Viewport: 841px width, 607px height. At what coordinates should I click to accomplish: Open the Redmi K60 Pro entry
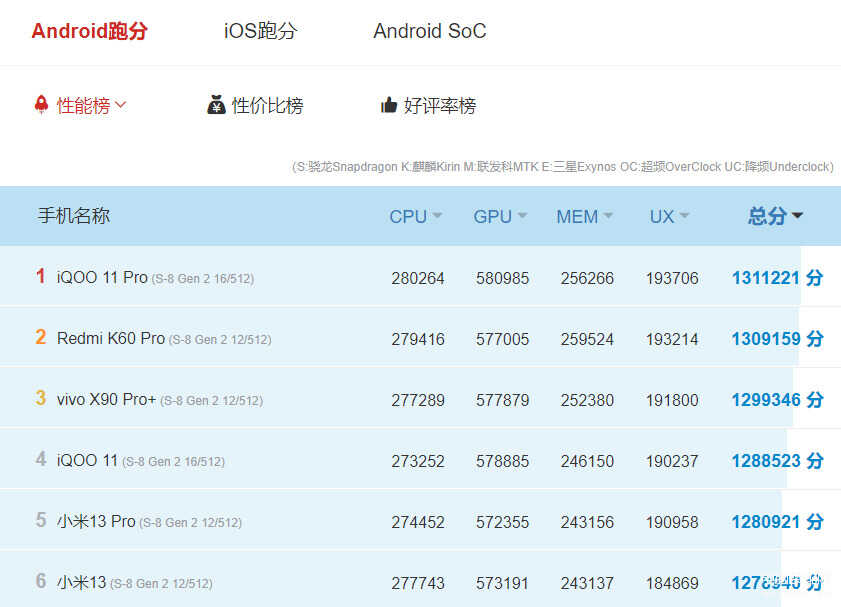110,338
